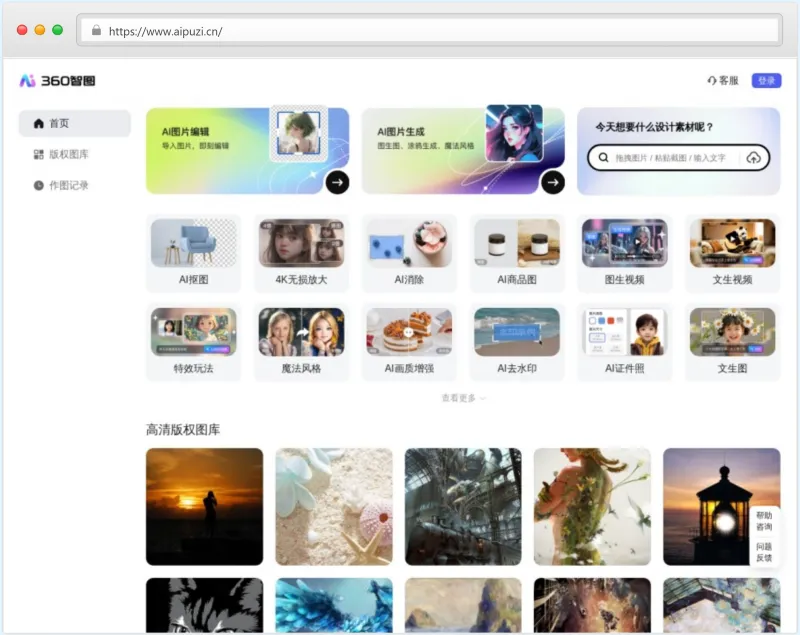Select the AI抠图 (AI cutout) tool
800x635 pixels.
(x=194, y=252)
